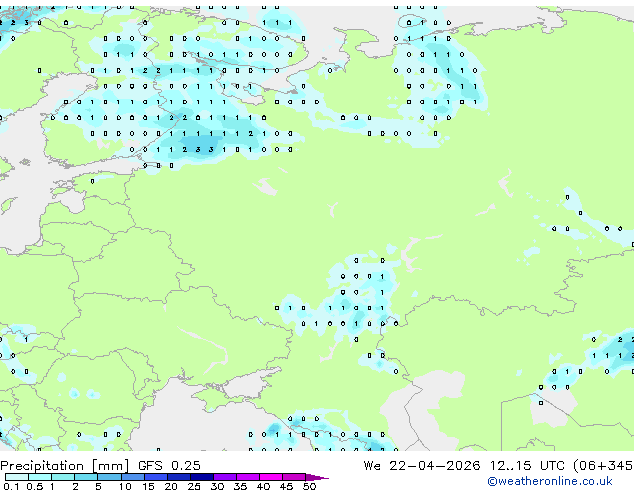Click the legend value '10'
This screenshot has height=490, width=634.
[x=125, y=486]
